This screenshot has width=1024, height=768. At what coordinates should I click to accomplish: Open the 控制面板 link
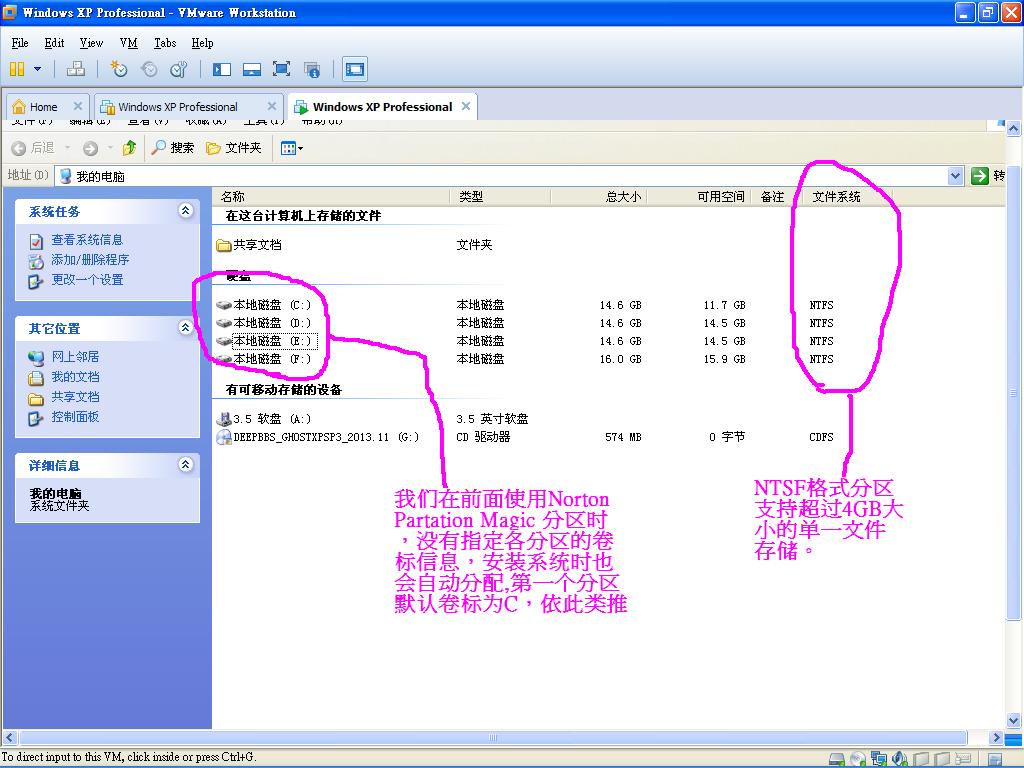coord(75,417)
